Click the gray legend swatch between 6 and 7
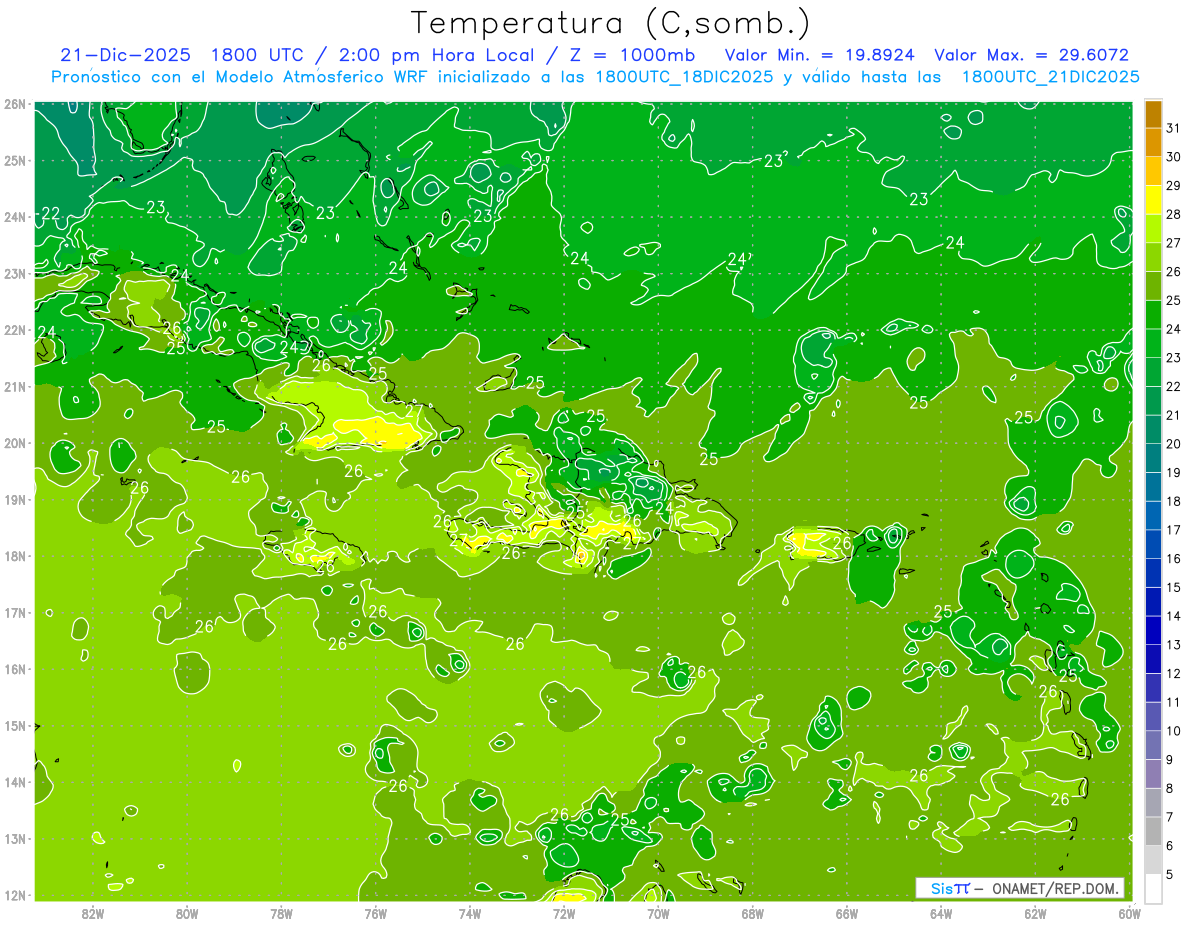Viewport: 1200px width, 927px height. [1153, 831]
